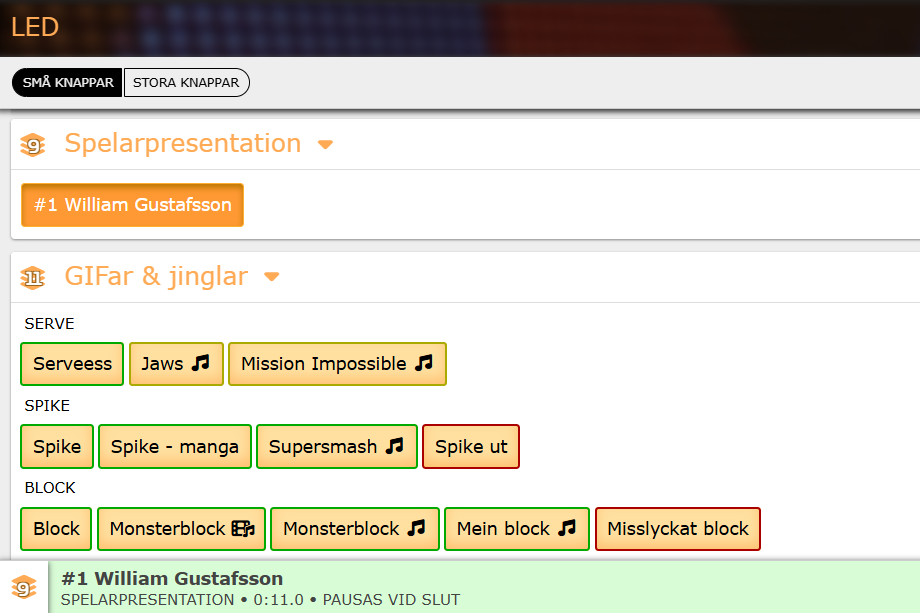920x613 pixels.
Task: Show player #1 William Gustafsson presentation
Action: pyautogui.click(x=132, y=205)
